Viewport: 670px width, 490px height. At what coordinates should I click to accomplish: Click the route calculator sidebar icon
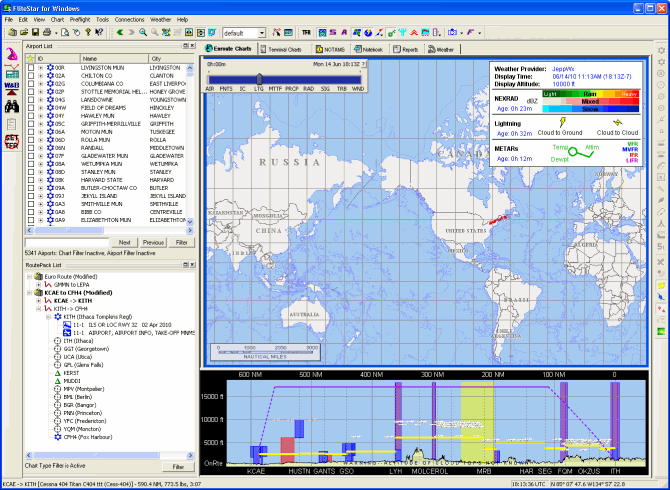tap(12, 71)
